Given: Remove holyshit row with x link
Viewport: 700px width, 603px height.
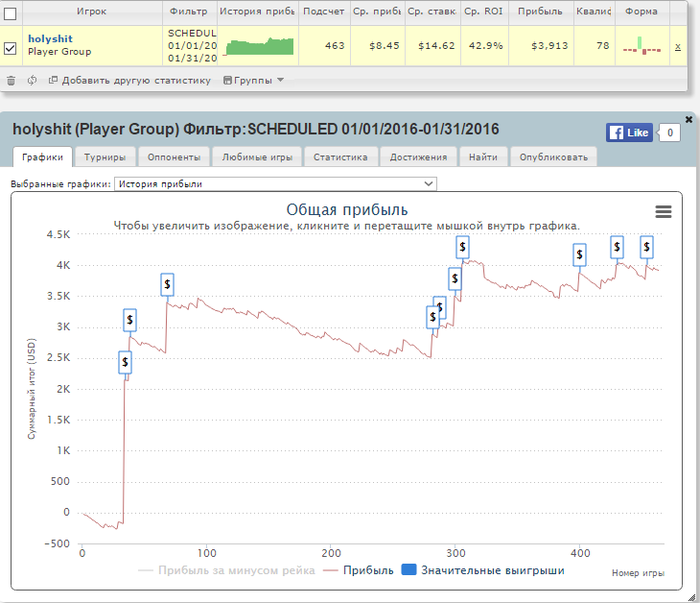Looking at the screenshot, I should [x=678, y=46].
